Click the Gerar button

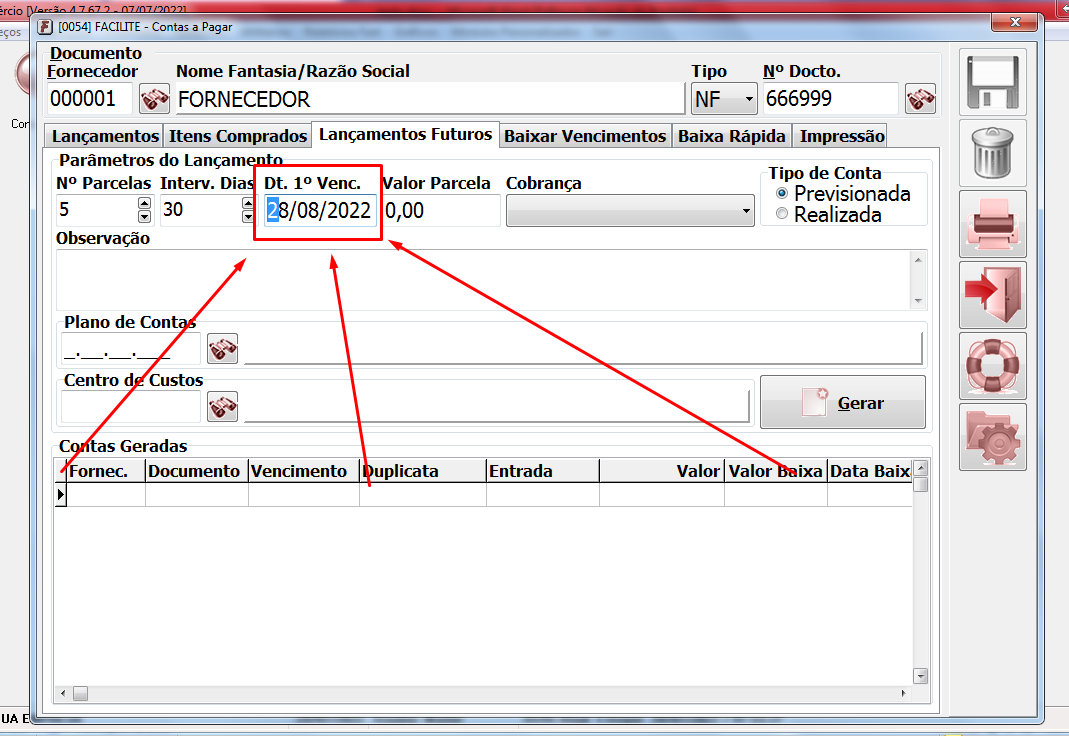tap(843, 403)
